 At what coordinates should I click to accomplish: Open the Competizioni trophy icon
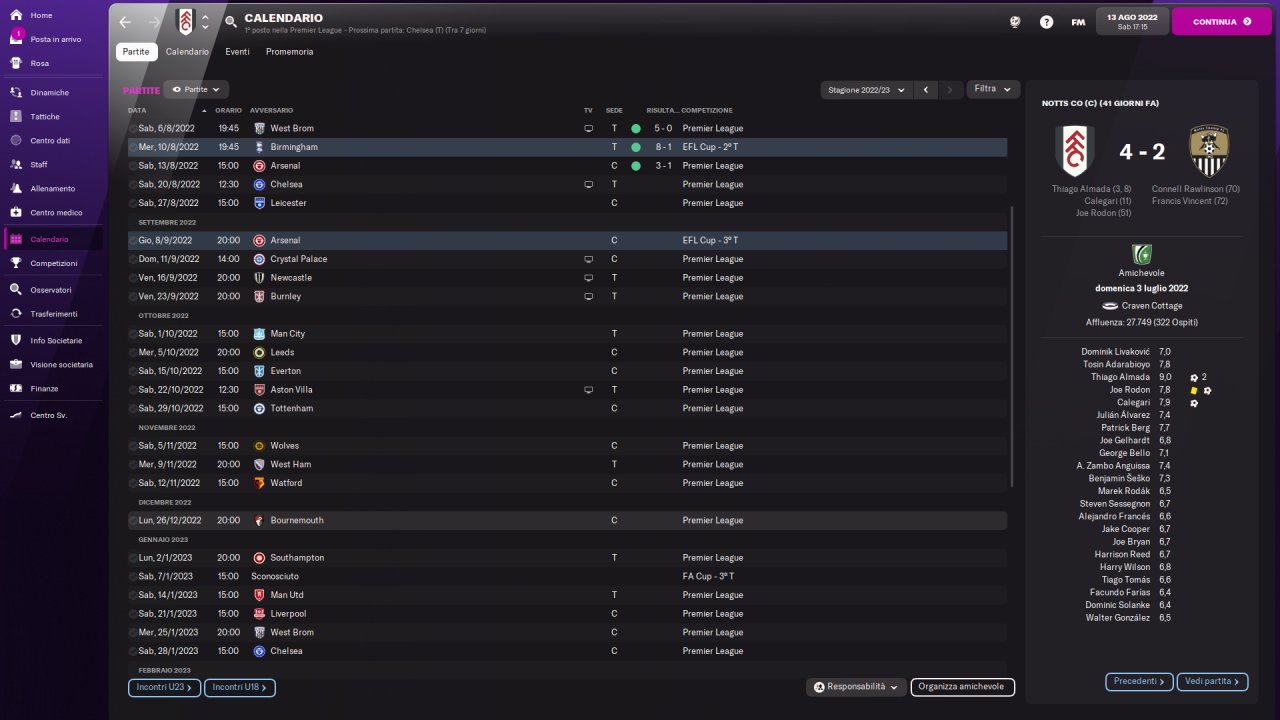click(16, 263)
